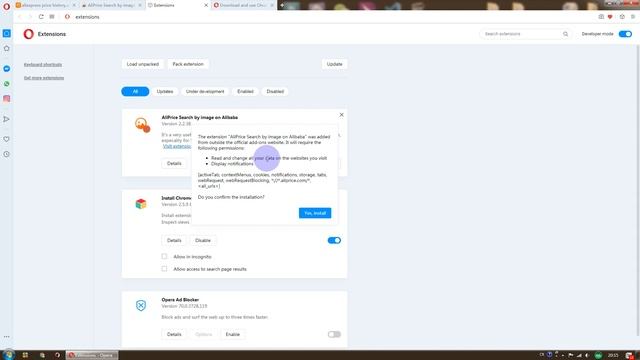Open the start page grid icon in toolbar
The width and height of the screenshot is (640, 360).
(x=52, y=17)
